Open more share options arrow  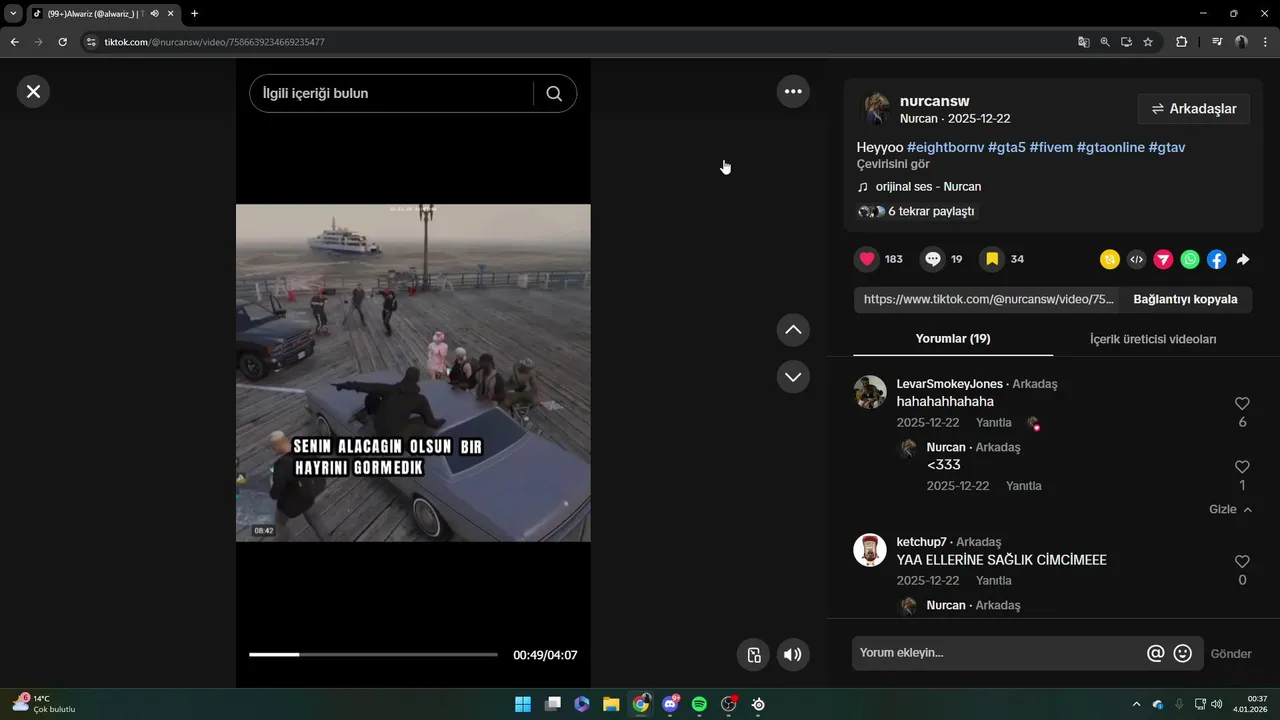(1243, 259)
